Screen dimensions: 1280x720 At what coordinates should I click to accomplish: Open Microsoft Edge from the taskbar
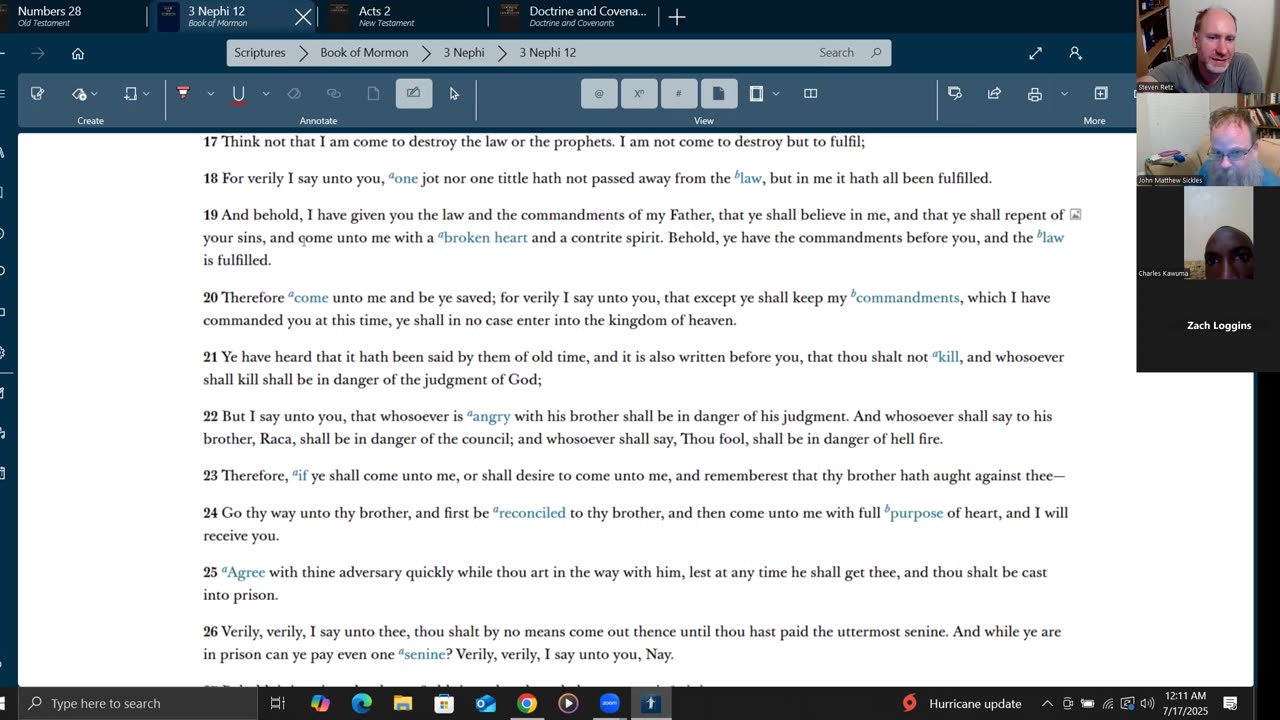[362, 704]
